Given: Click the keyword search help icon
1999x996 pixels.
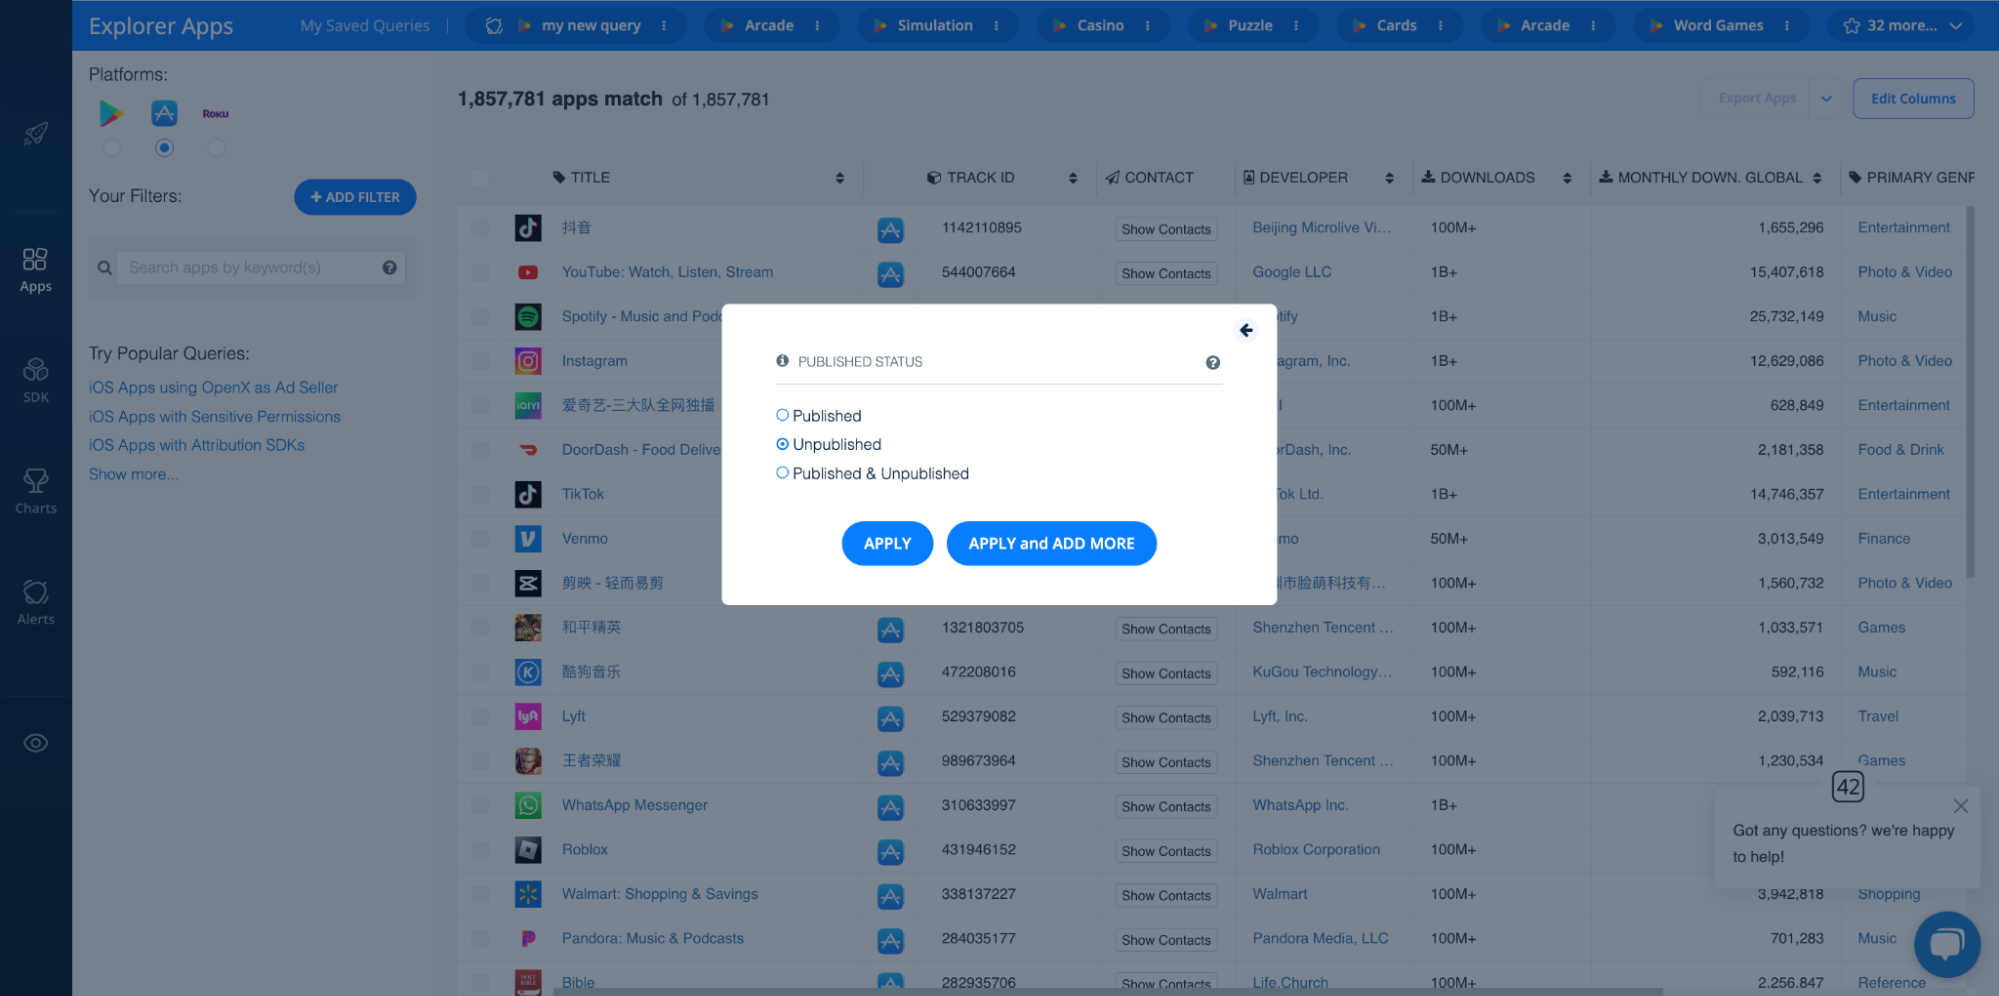Looking at the screenshot, I should [x=390, y=268].
